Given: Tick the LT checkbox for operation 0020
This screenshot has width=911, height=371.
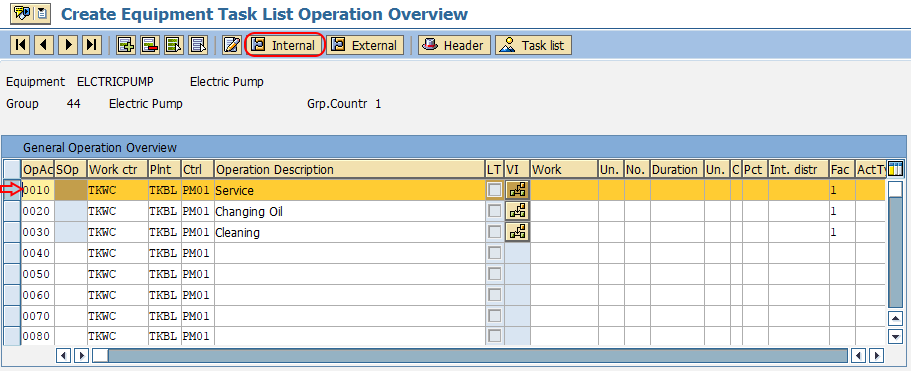Looking at the screenshot, I should pyautogui.click(x=494, y=211).
